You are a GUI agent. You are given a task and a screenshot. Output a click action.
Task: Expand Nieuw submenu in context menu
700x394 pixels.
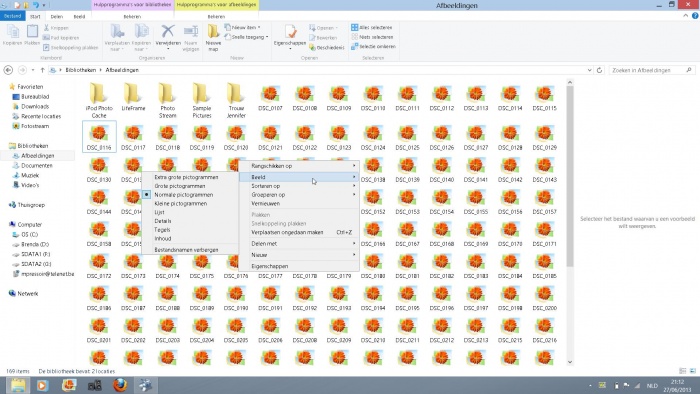(299, 255)
